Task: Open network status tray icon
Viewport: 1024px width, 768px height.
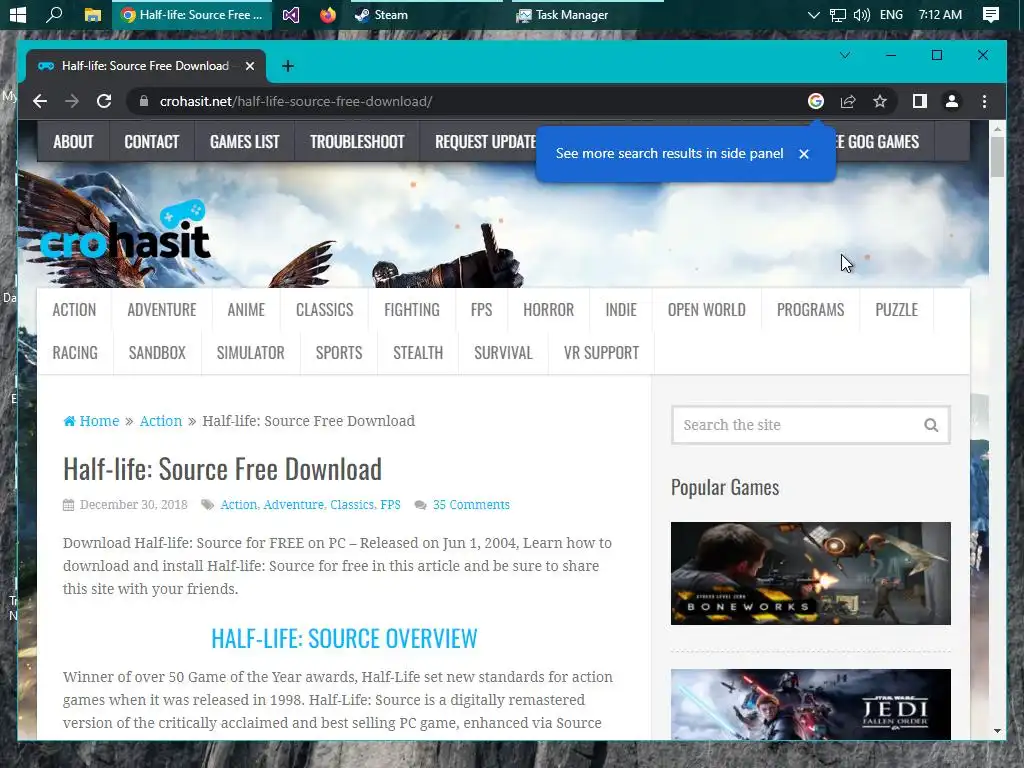Action: 838,14
